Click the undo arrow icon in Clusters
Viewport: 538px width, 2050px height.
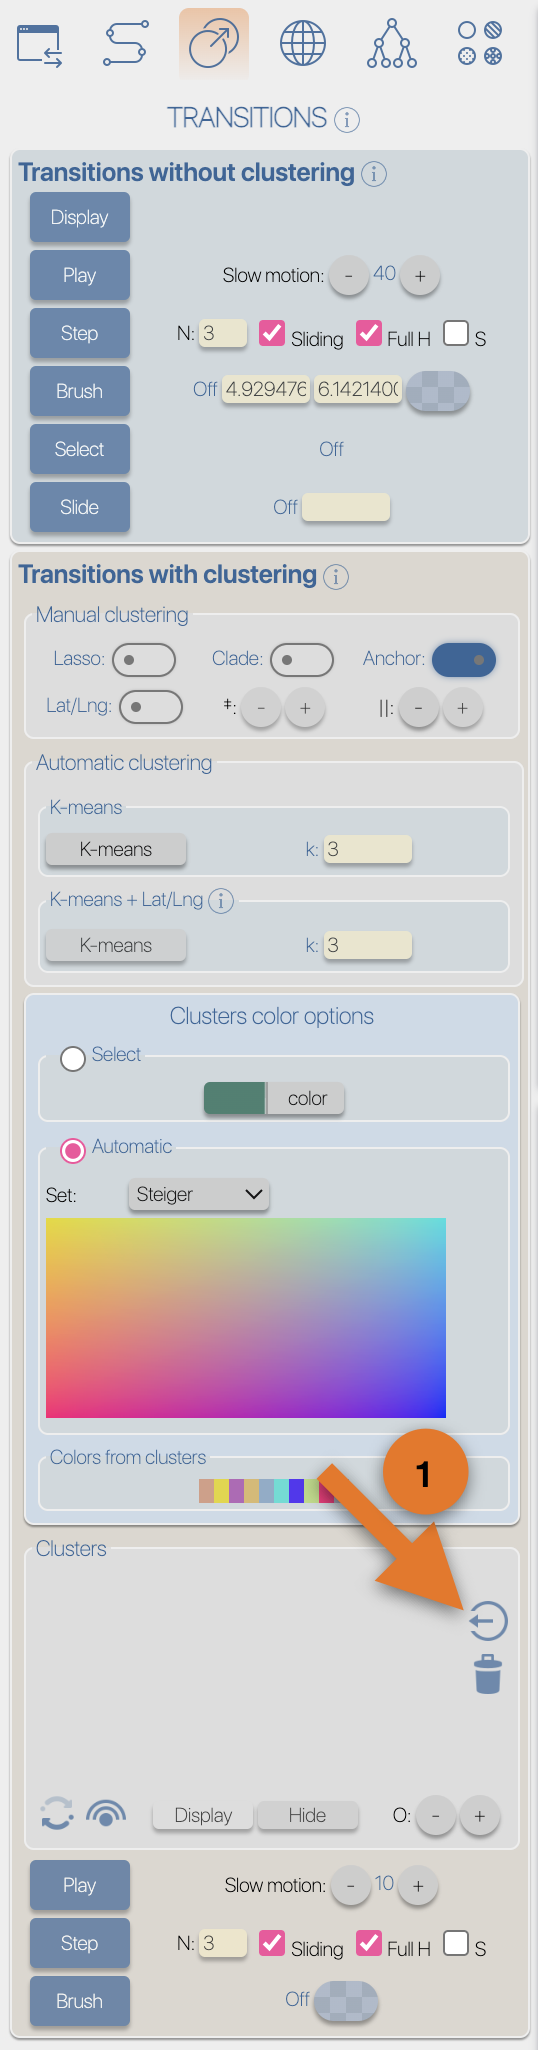click(x=488, y=1621)
